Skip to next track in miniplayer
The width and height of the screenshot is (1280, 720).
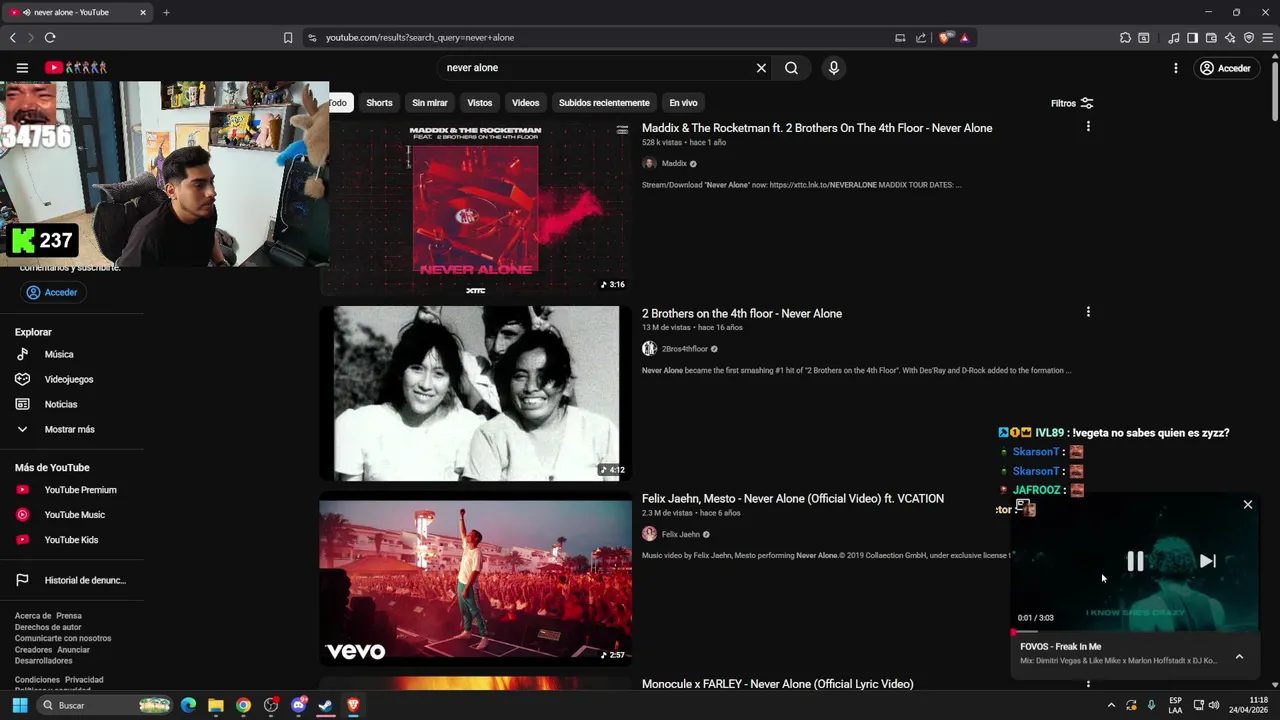click(1208, 561)
